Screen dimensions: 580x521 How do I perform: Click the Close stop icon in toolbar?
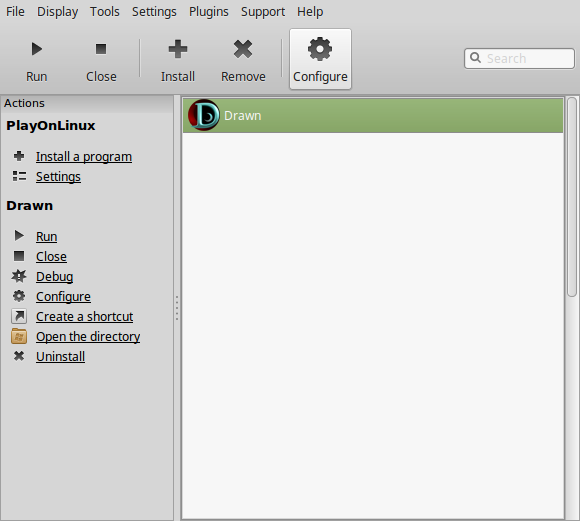(x=101, y=49)
